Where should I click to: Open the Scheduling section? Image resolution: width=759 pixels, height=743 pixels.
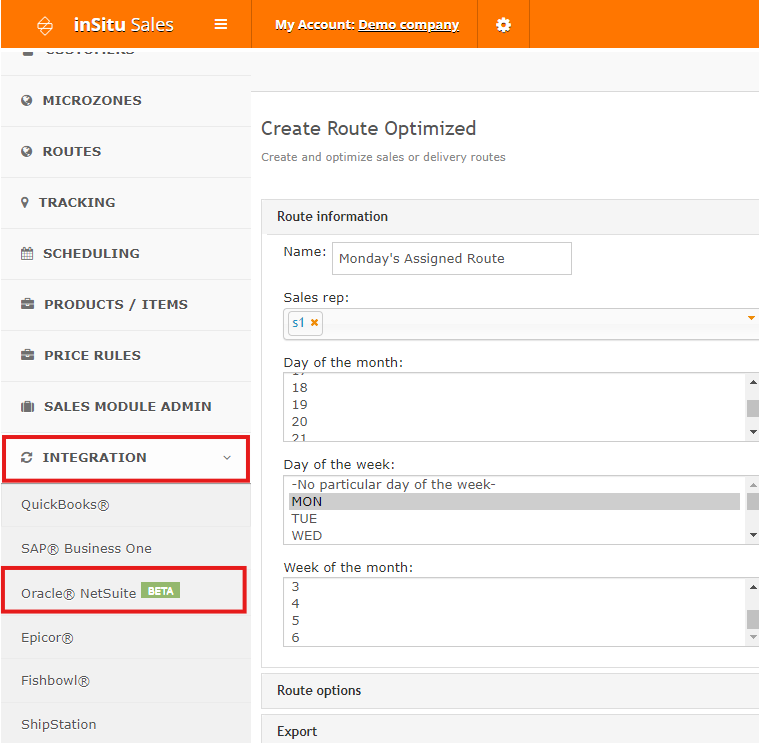point(126,253)
